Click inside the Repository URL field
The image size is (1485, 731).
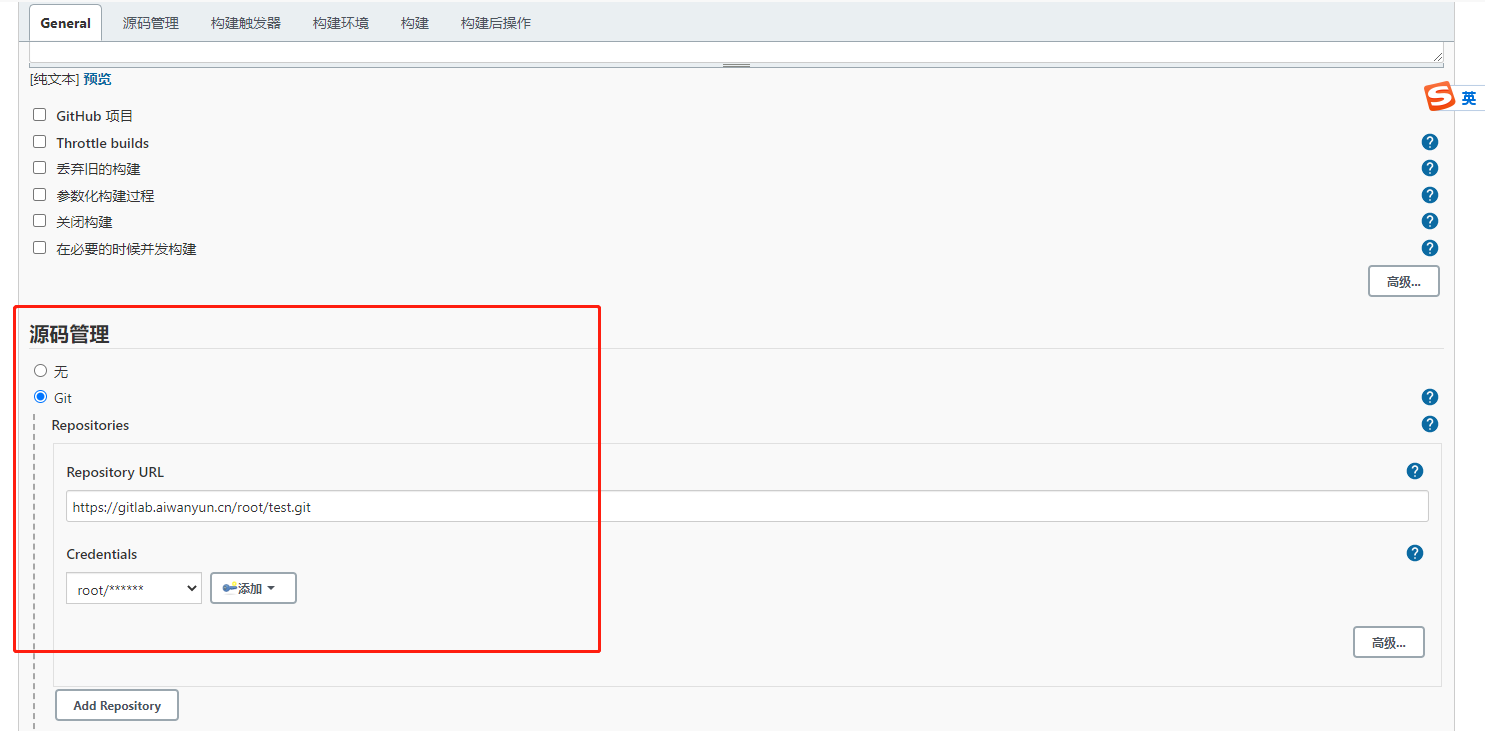click(x=746, y=506)
